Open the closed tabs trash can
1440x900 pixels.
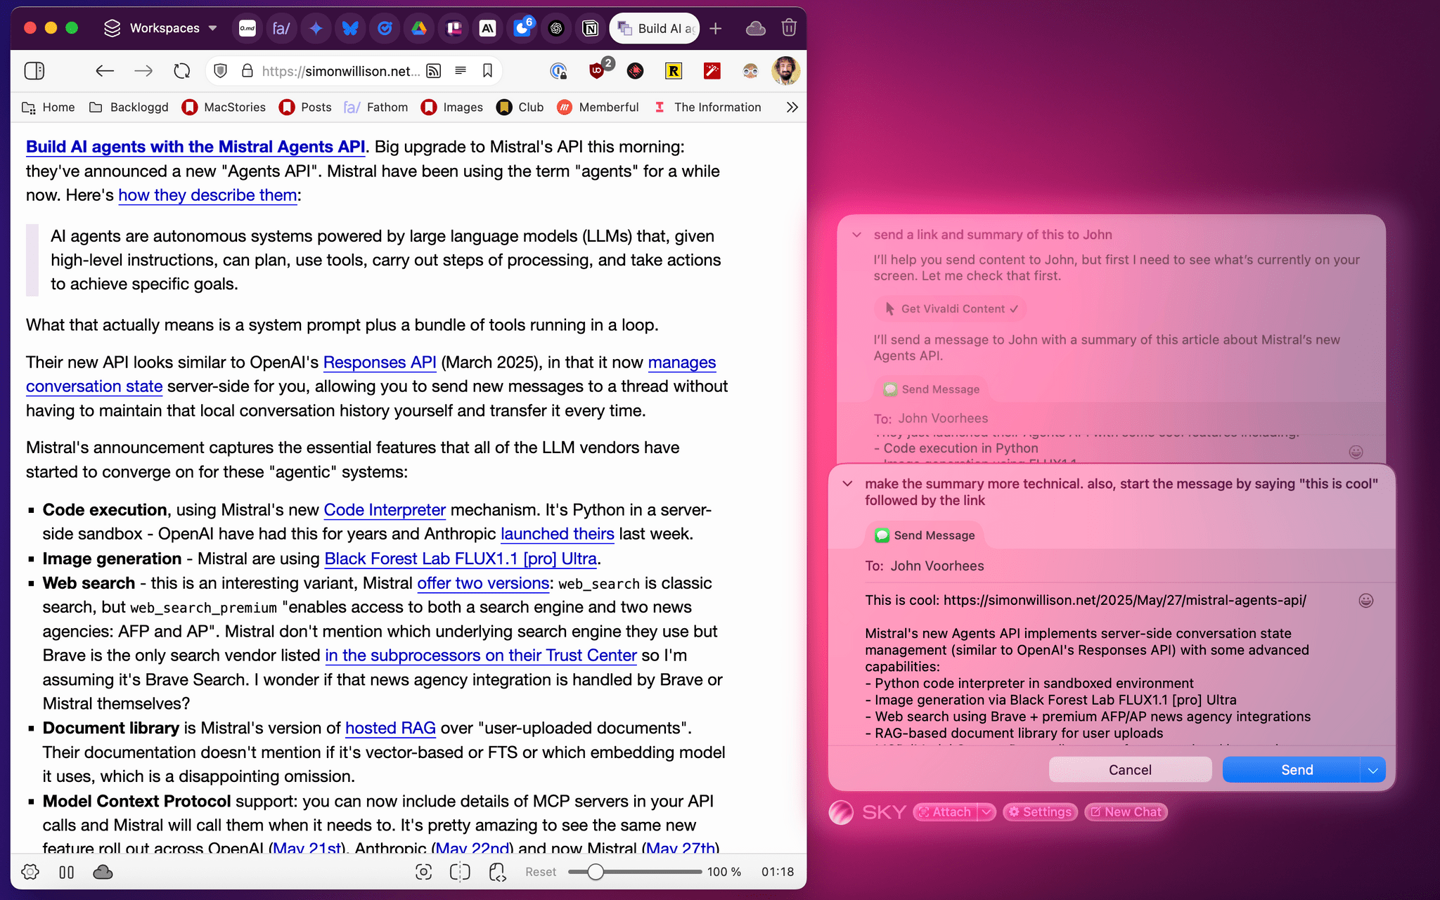tap(788, 28)
